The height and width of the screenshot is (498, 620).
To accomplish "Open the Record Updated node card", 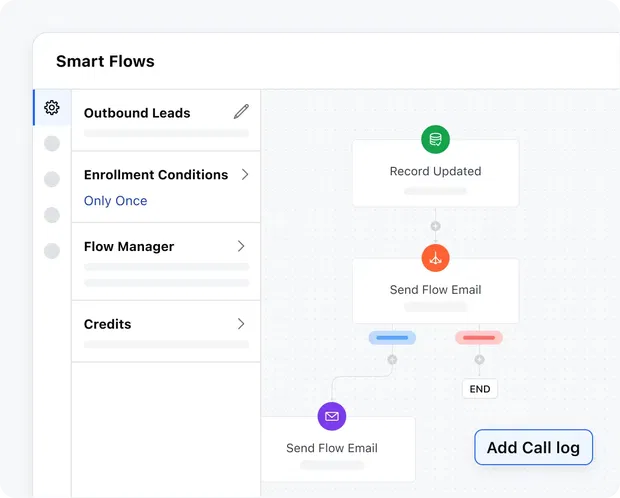I will tap(435, 173).
